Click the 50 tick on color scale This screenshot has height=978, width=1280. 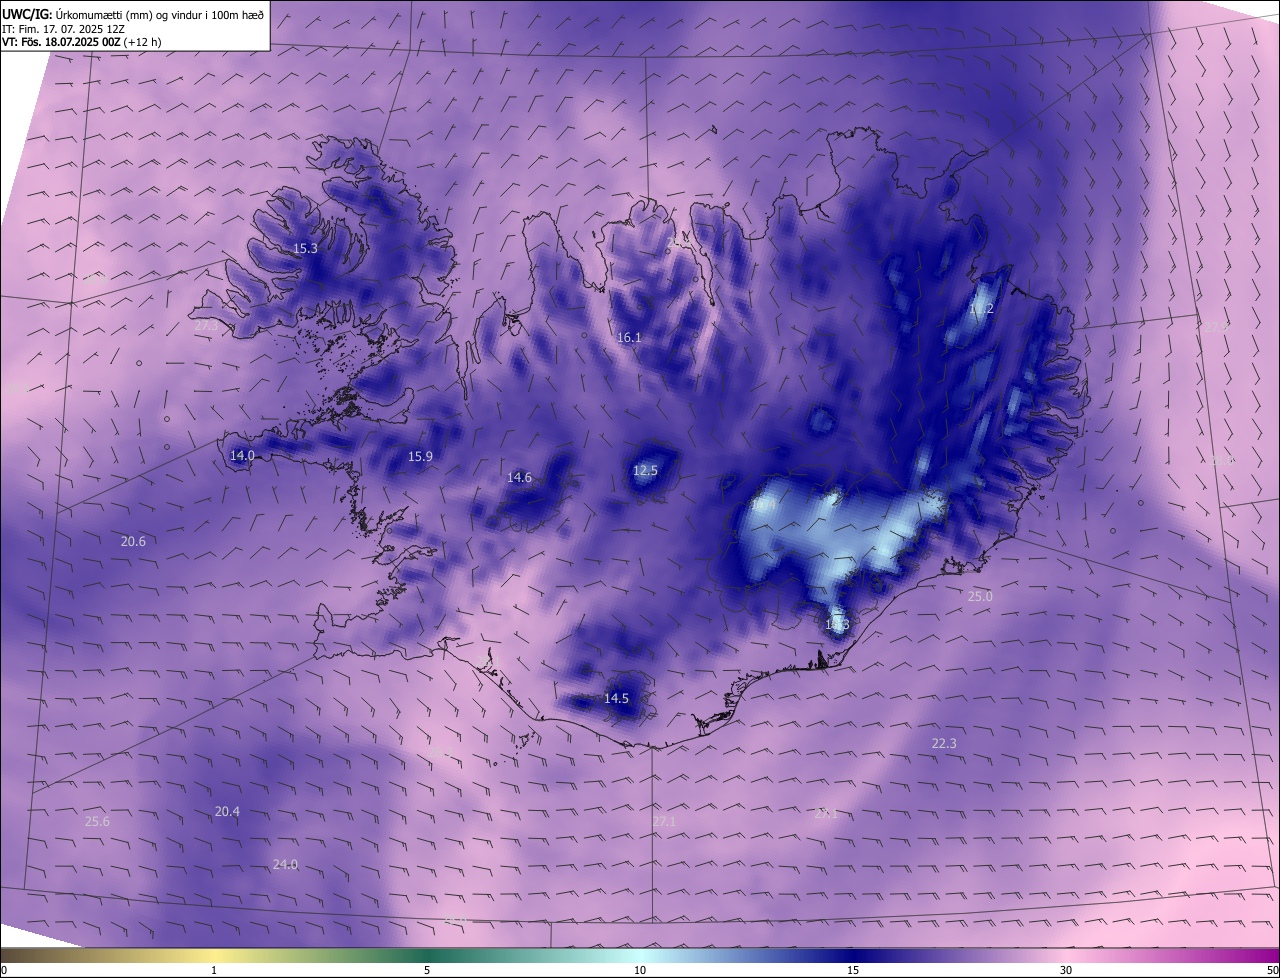1272,970
